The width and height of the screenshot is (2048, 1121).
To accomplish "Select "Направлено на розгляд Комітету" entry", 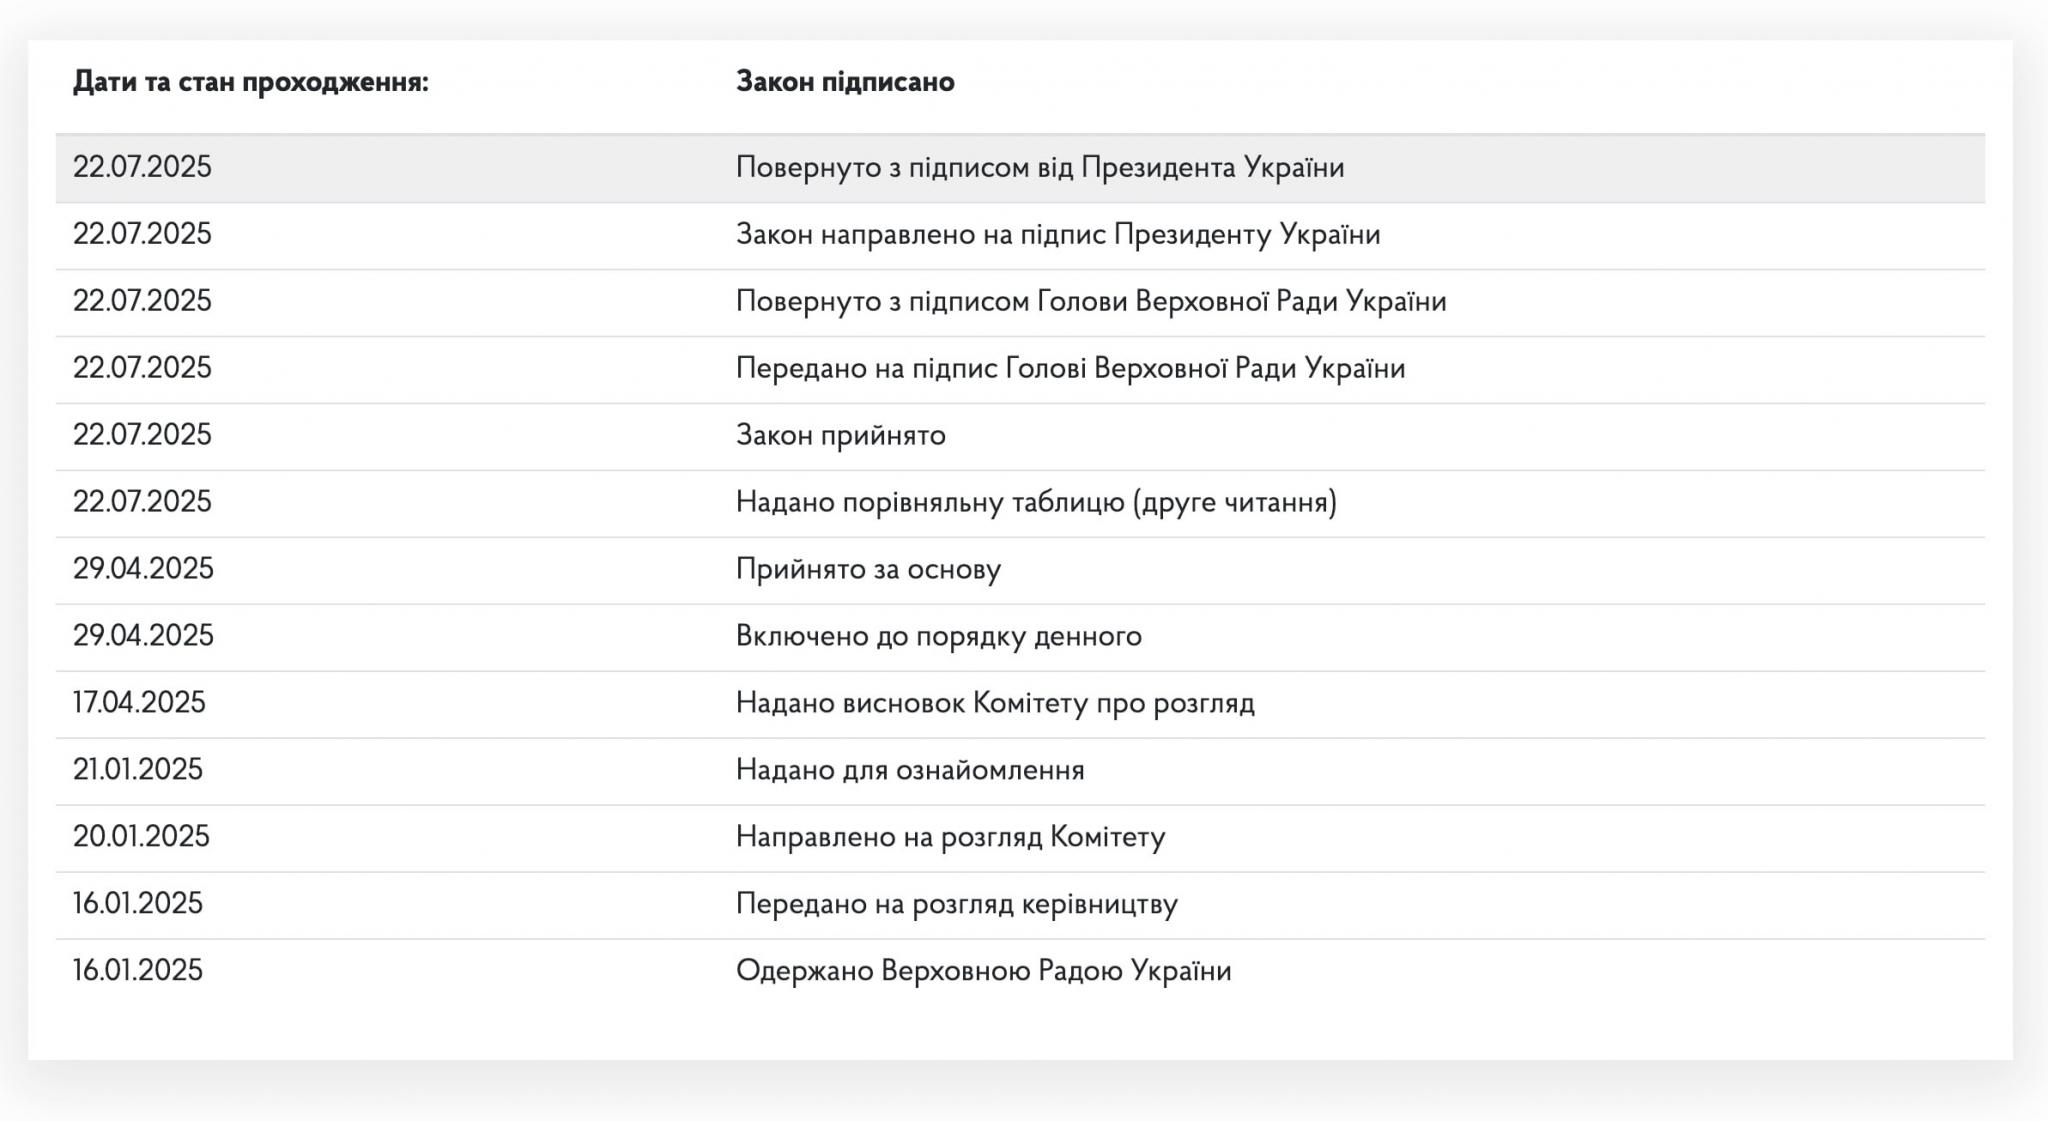I will pyautogui.click(x=950, y=837).
